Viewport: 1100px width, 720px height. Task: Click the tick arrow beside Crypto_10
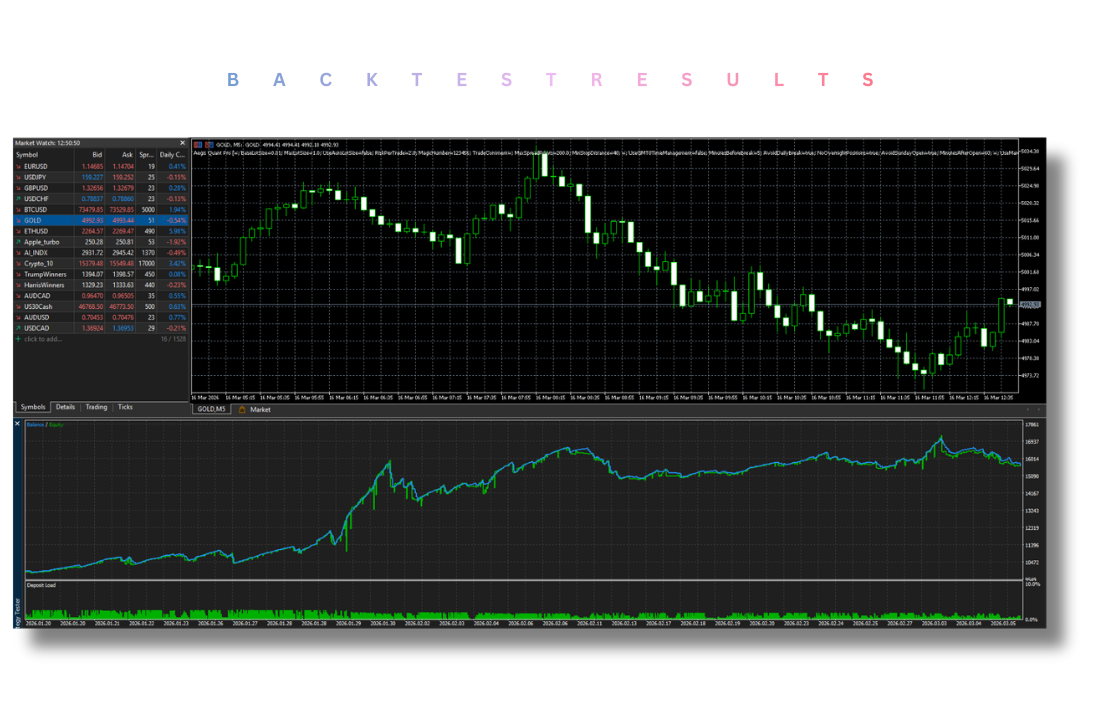[x=19, y=264]
